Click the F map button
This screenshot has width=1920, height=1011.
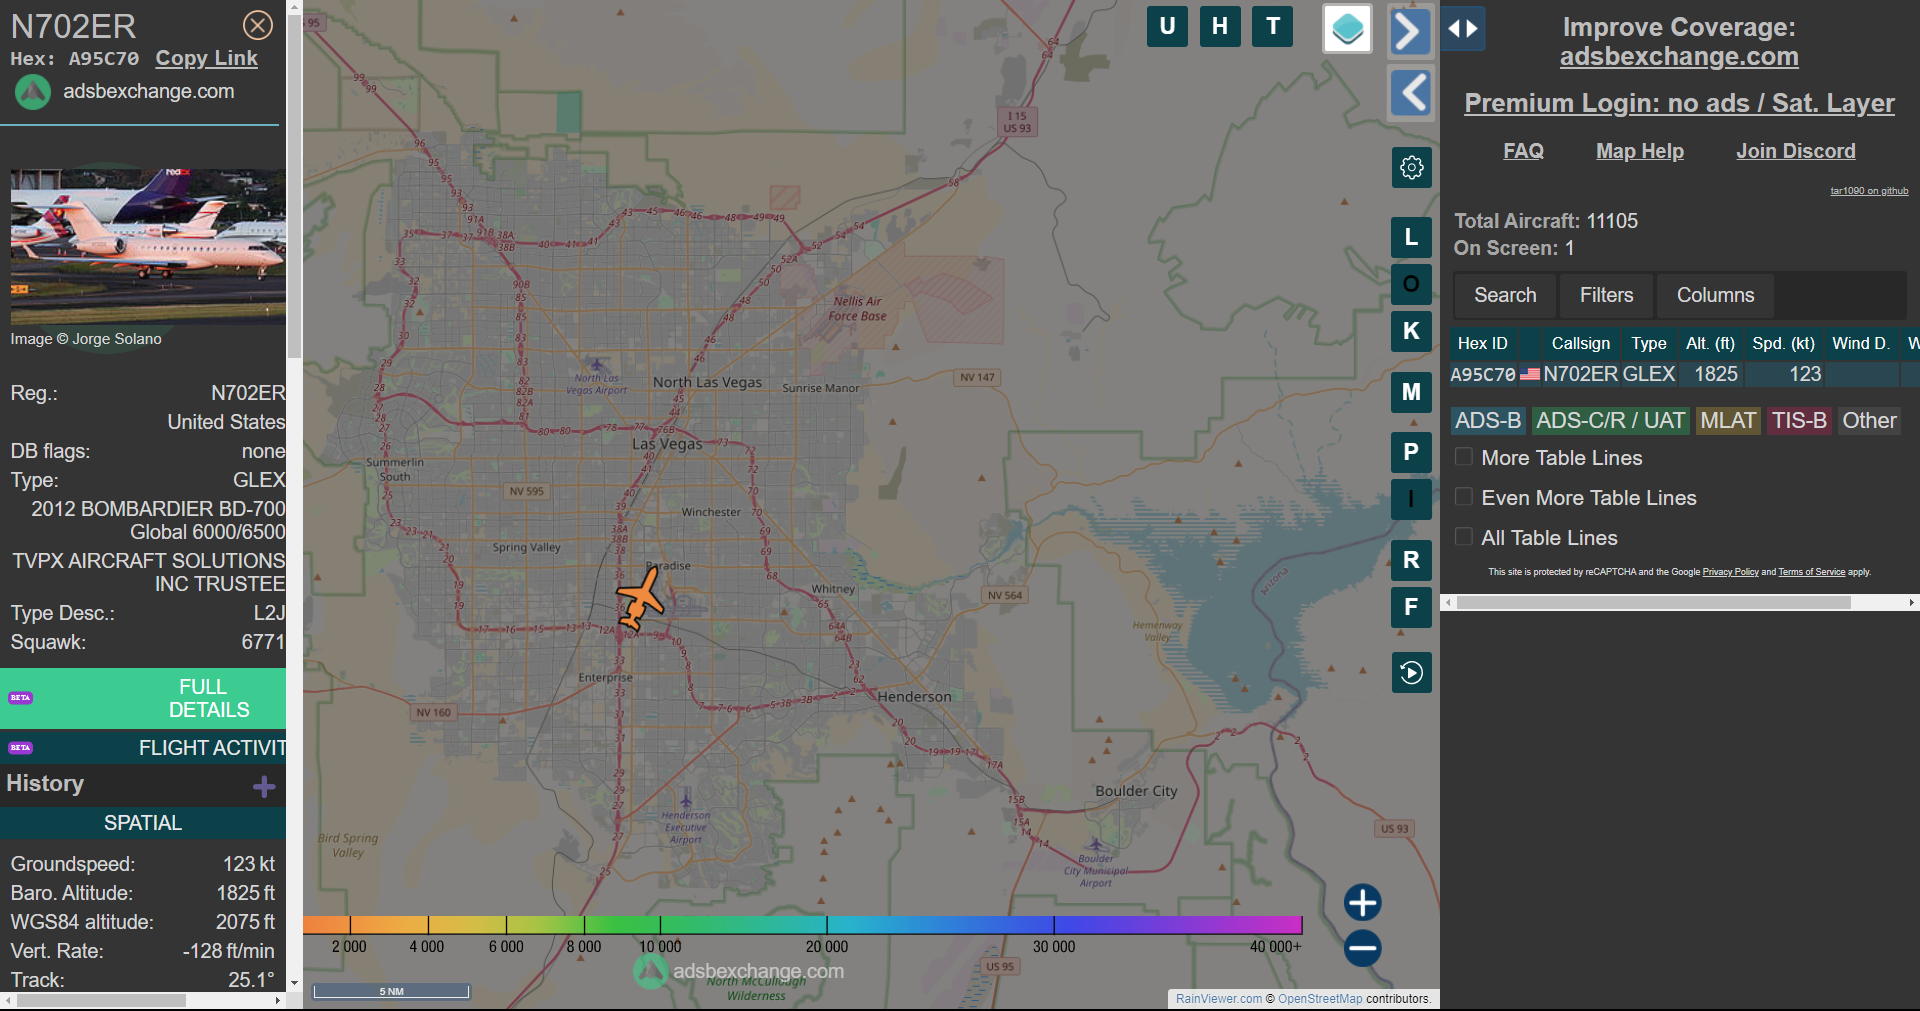tap(1411, 607)
